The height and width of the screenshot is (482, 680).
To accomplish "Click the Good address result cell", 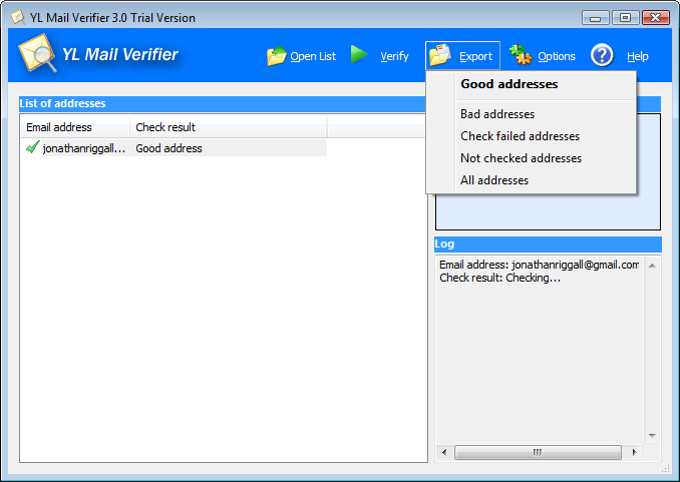I will pyautogui.click(x=169, y=148).
